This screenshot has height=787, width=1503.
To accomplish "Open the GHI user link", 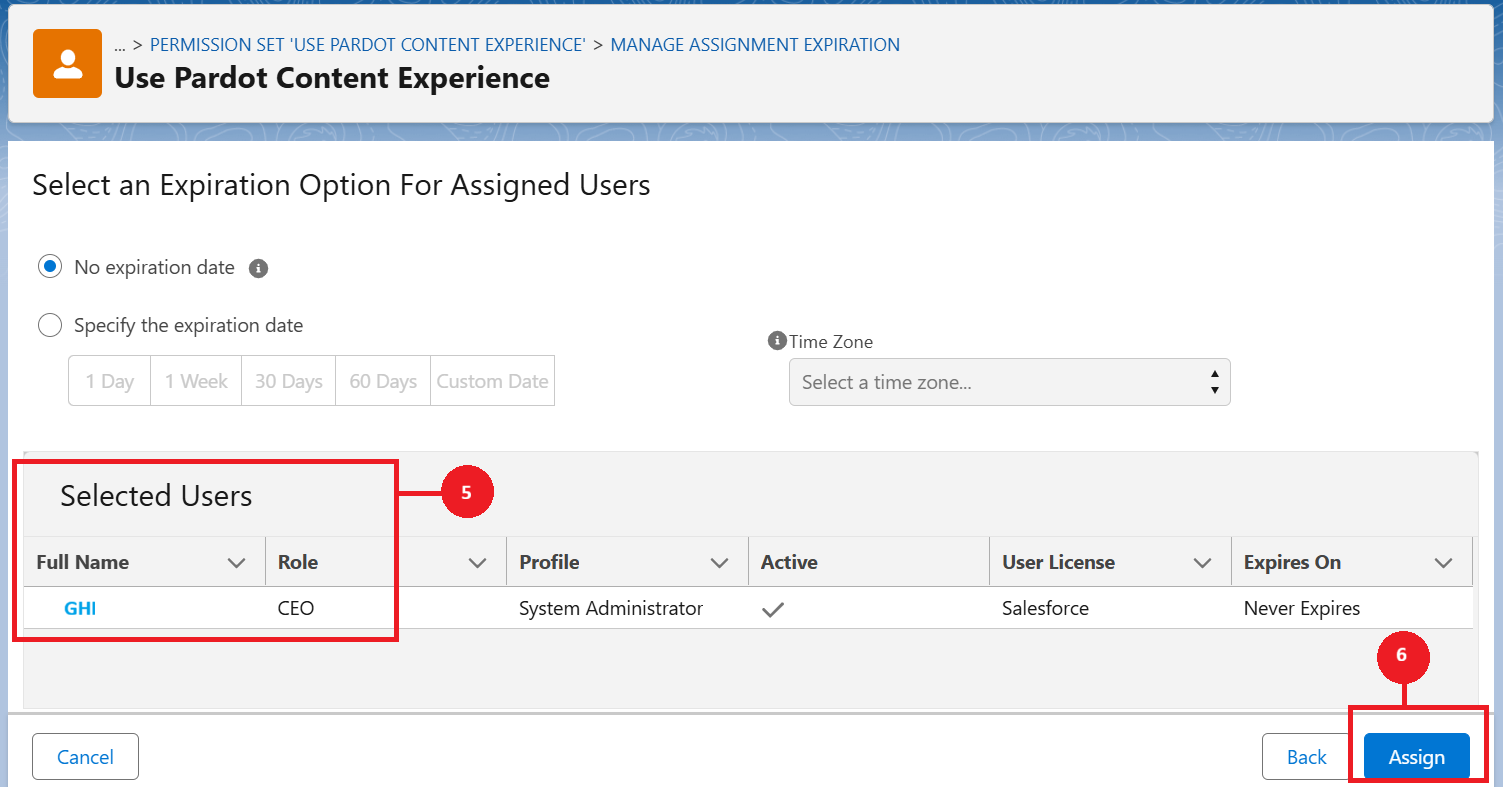I will pyautogui.click(x=80, y=608).
